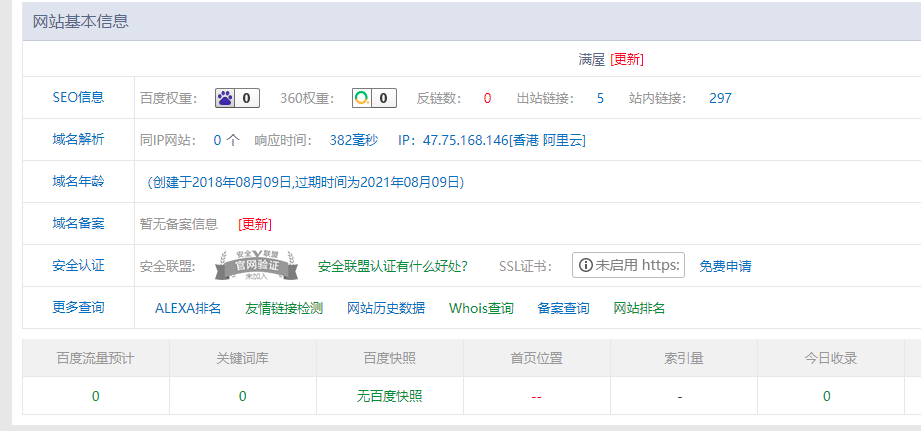Click the 关键词库 value 0
Screen dimensions: 921x431
click(x=243, y=396)
